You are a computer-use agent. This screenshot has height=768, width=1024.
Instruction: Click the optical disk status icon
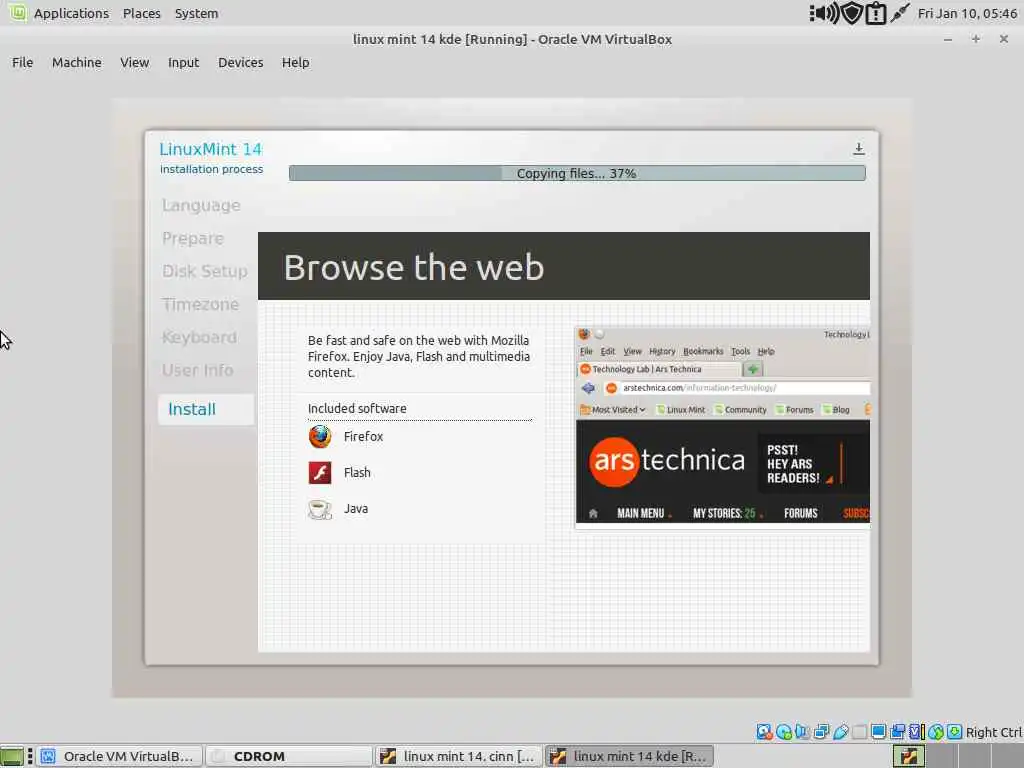tap(784, 732)
